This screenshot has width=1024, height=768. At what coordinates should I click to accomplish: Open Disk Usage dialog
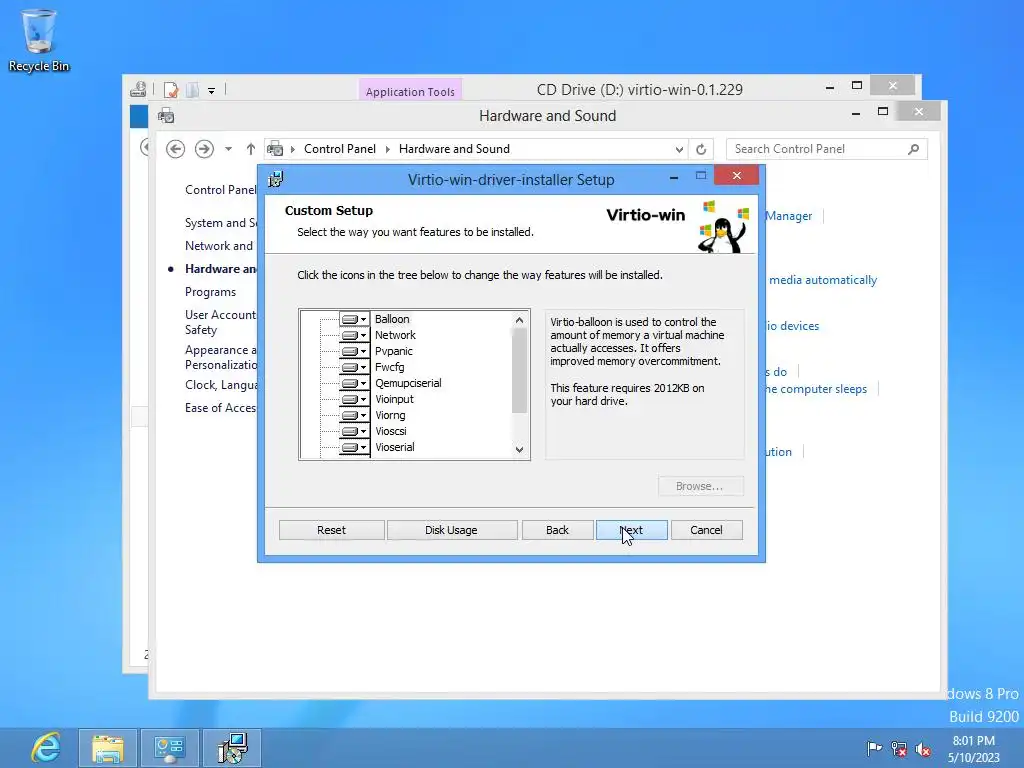(451, 530)
